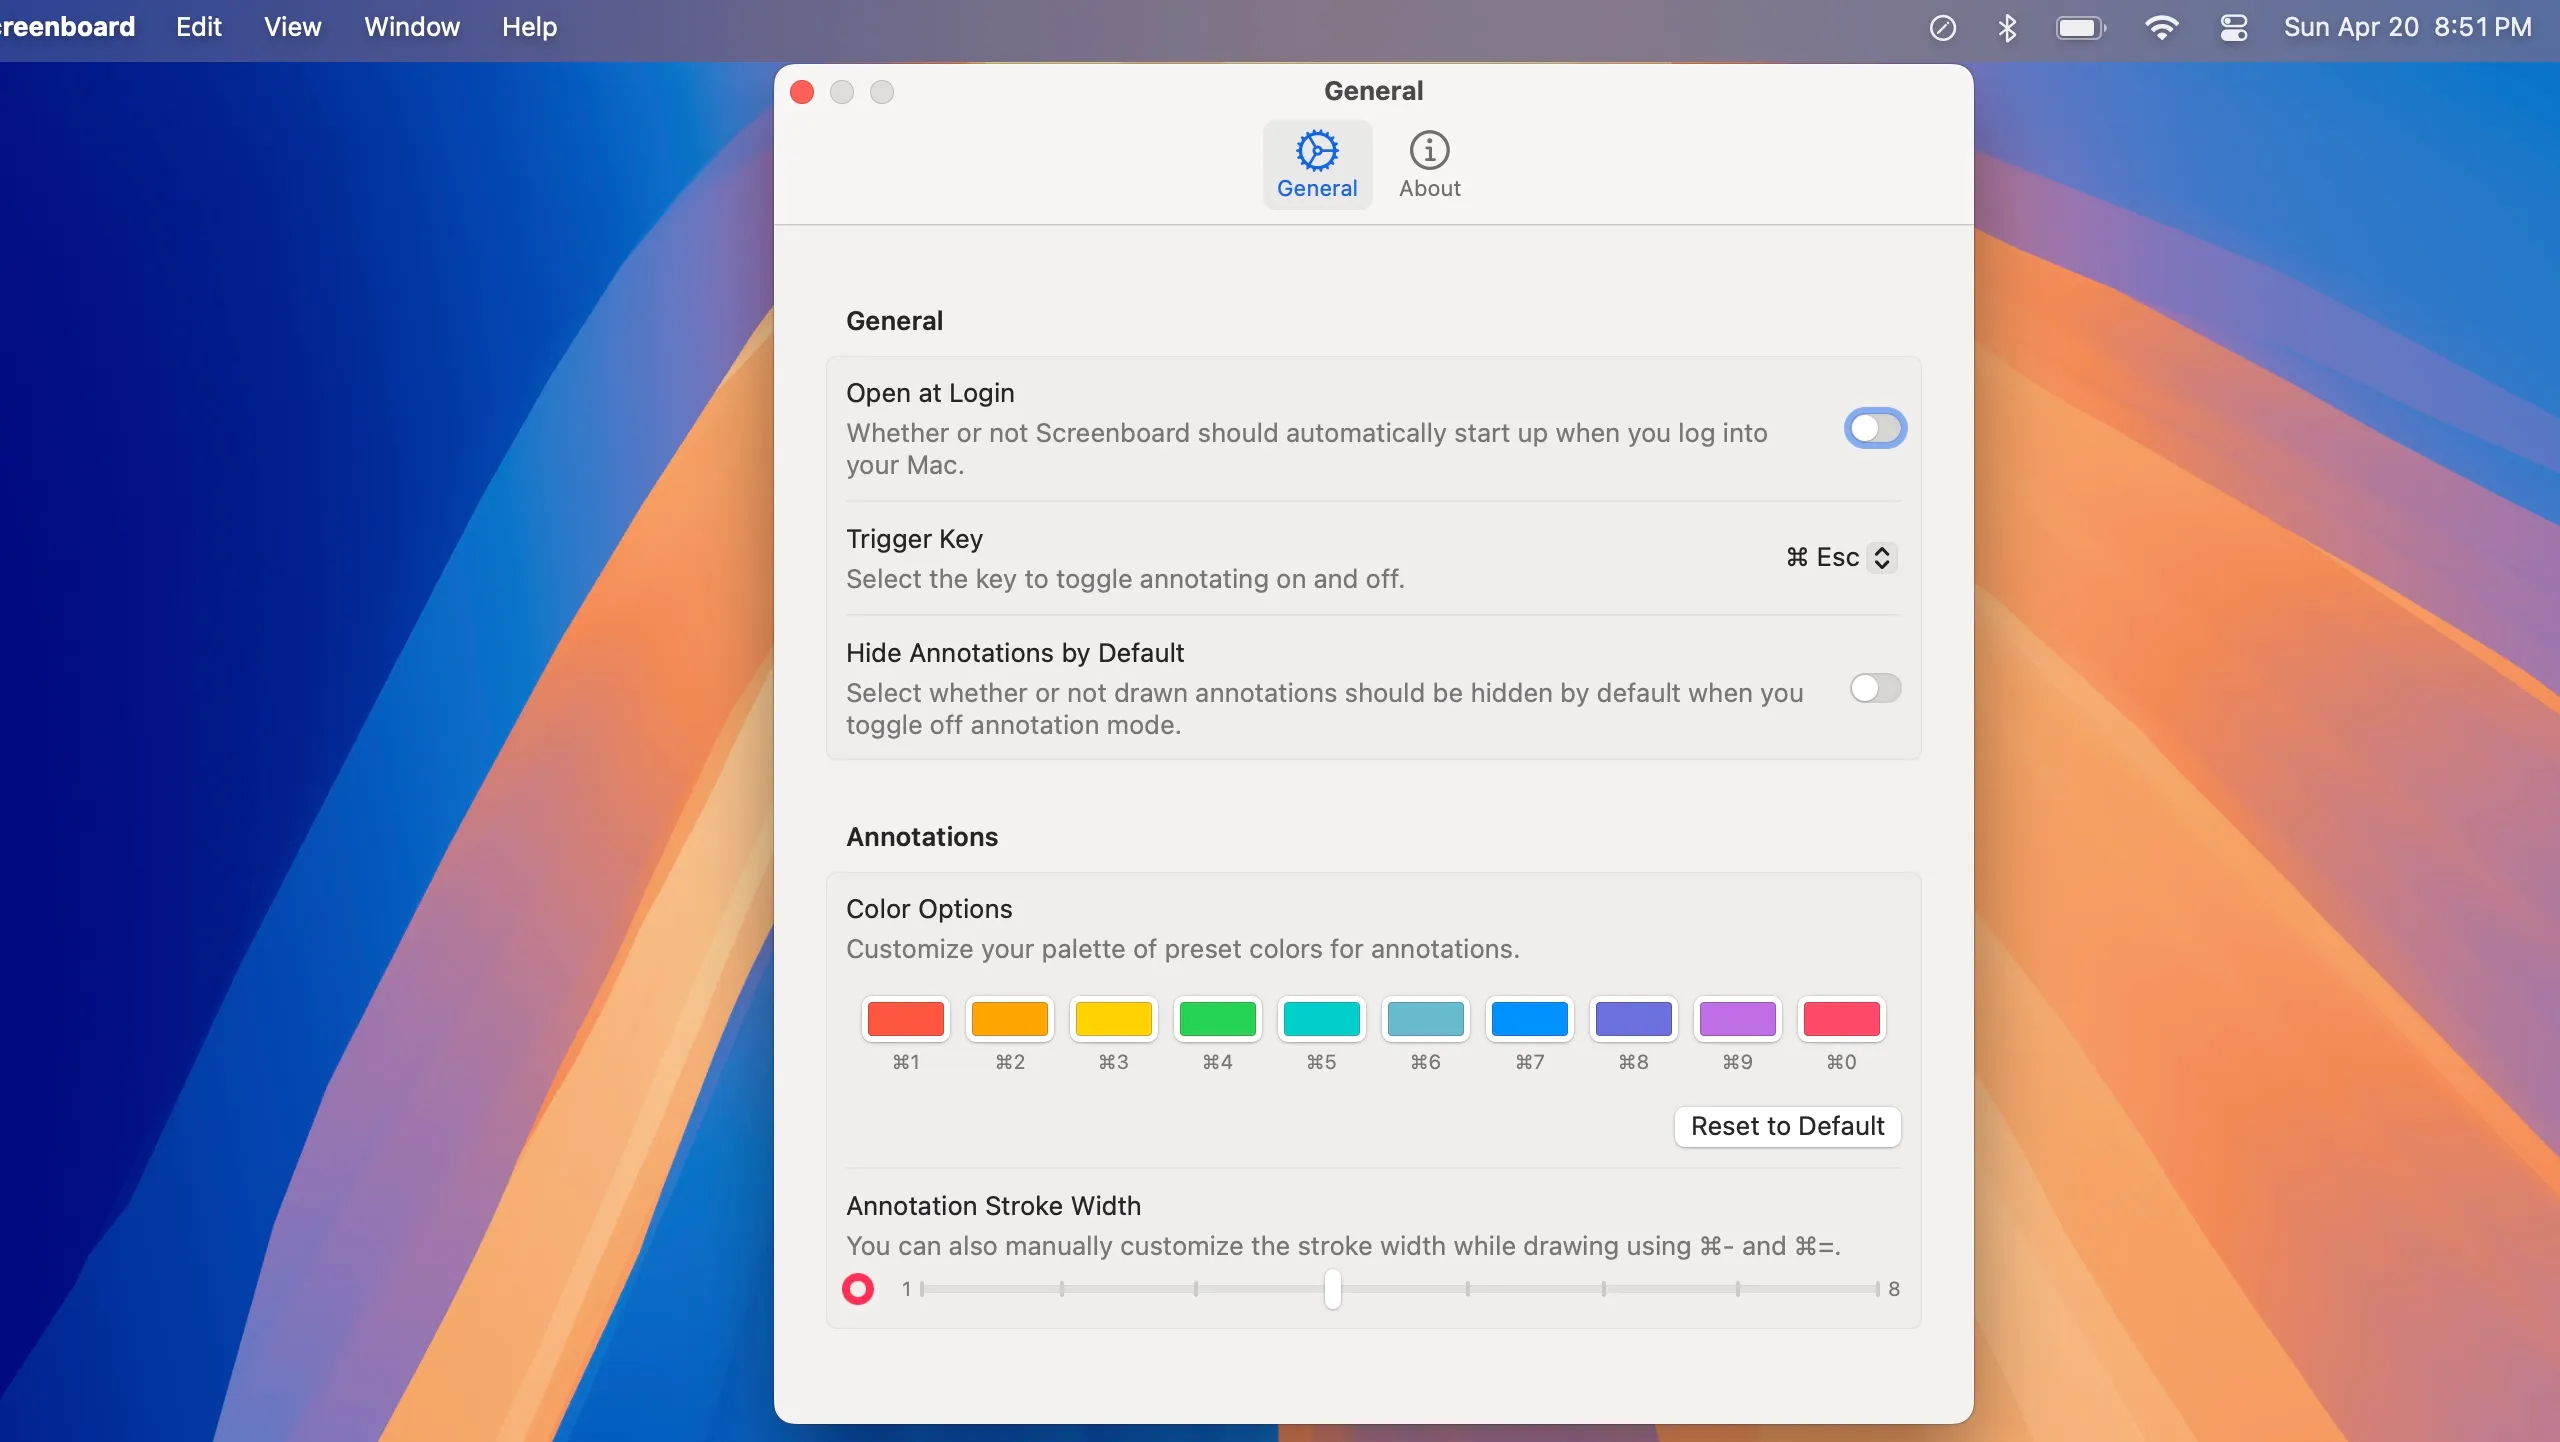
Task: Click the Screenboard menu bar status icon
Action: pyautogui.click(x=1942, y=28)
